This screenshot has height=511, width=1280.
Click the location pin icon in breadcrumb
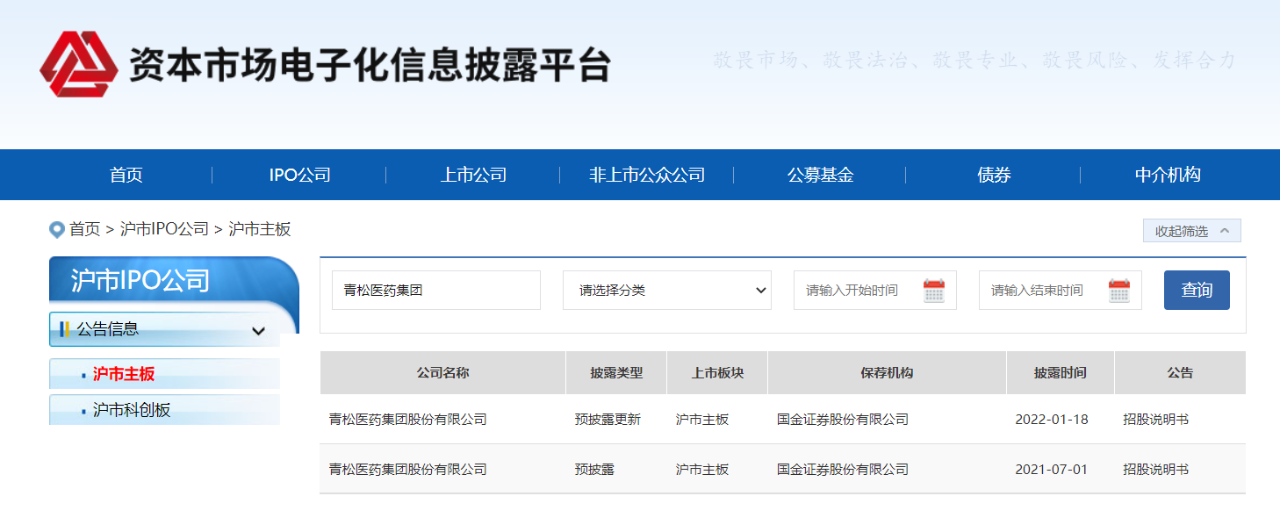[57, 230]
